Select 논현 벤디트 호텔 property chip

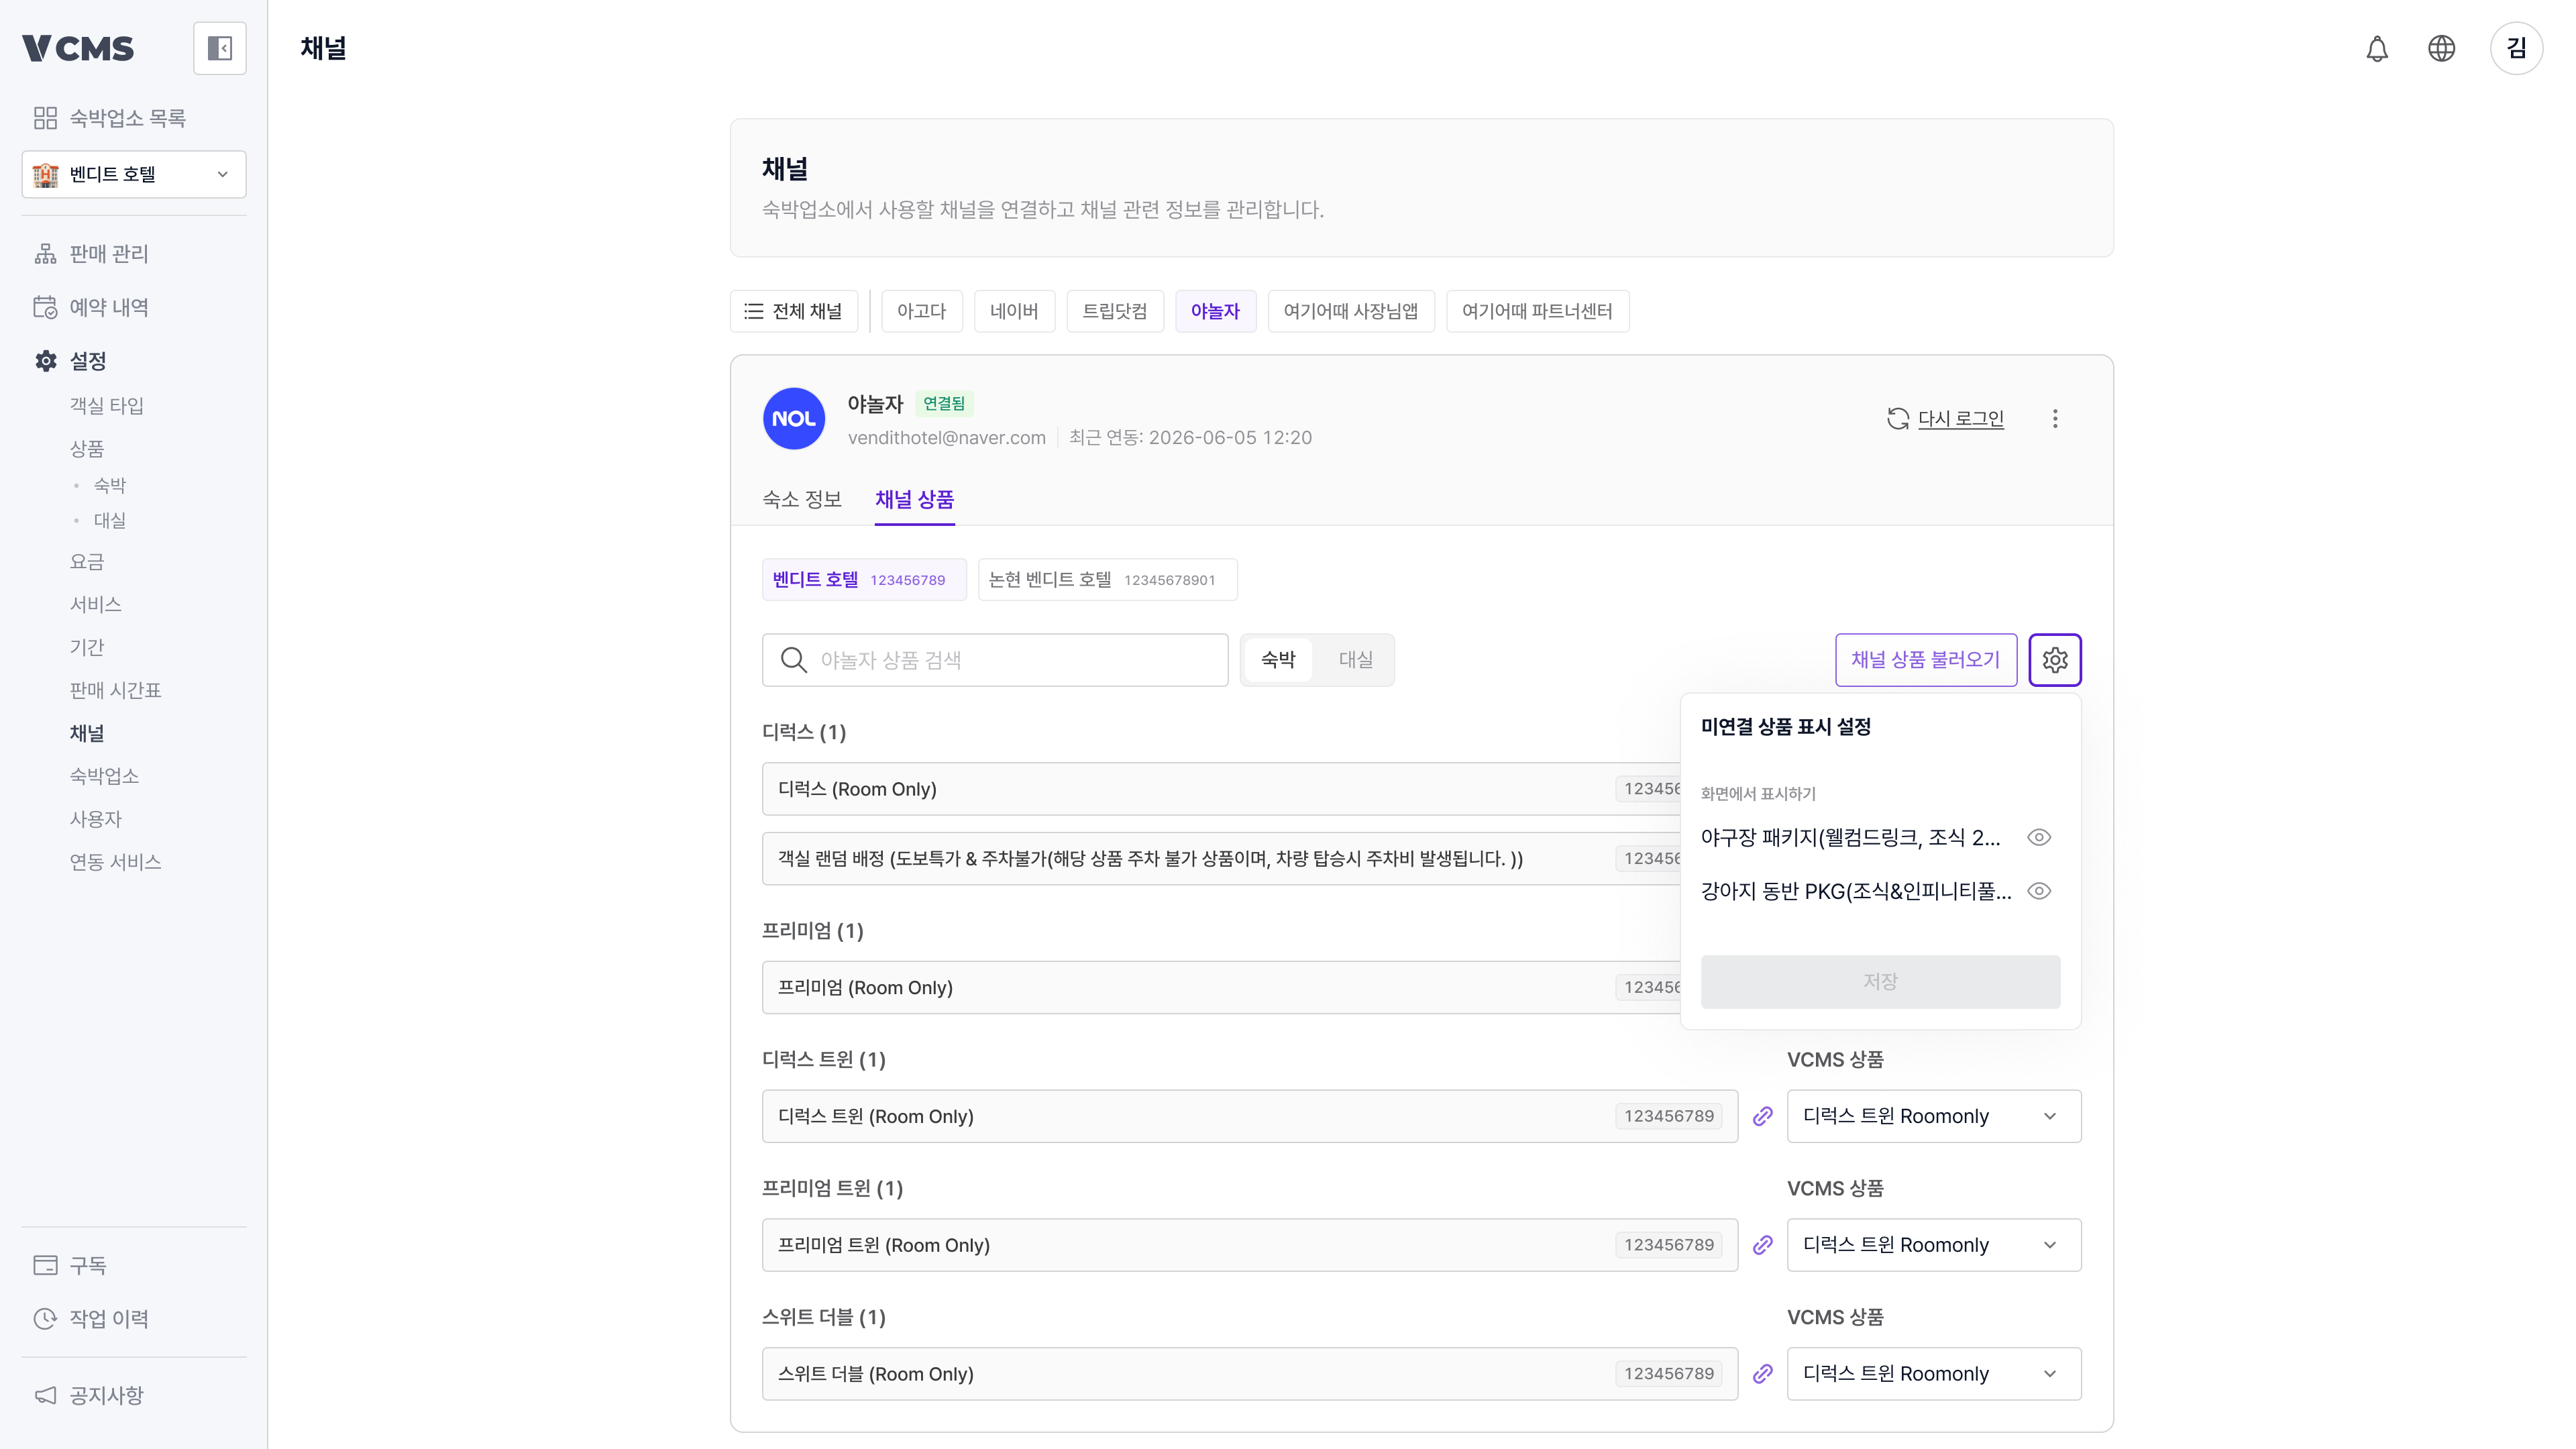1107,580
